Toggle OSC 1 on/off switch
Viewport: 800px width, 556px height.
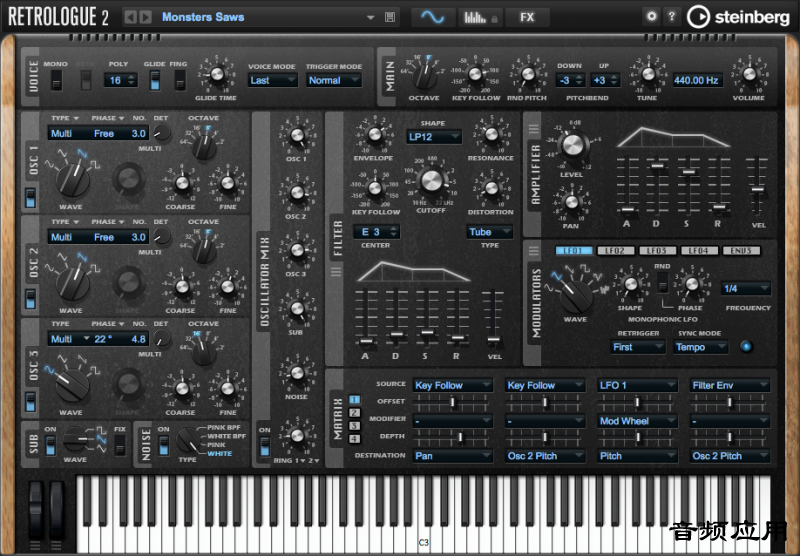[x=31, y=198]
